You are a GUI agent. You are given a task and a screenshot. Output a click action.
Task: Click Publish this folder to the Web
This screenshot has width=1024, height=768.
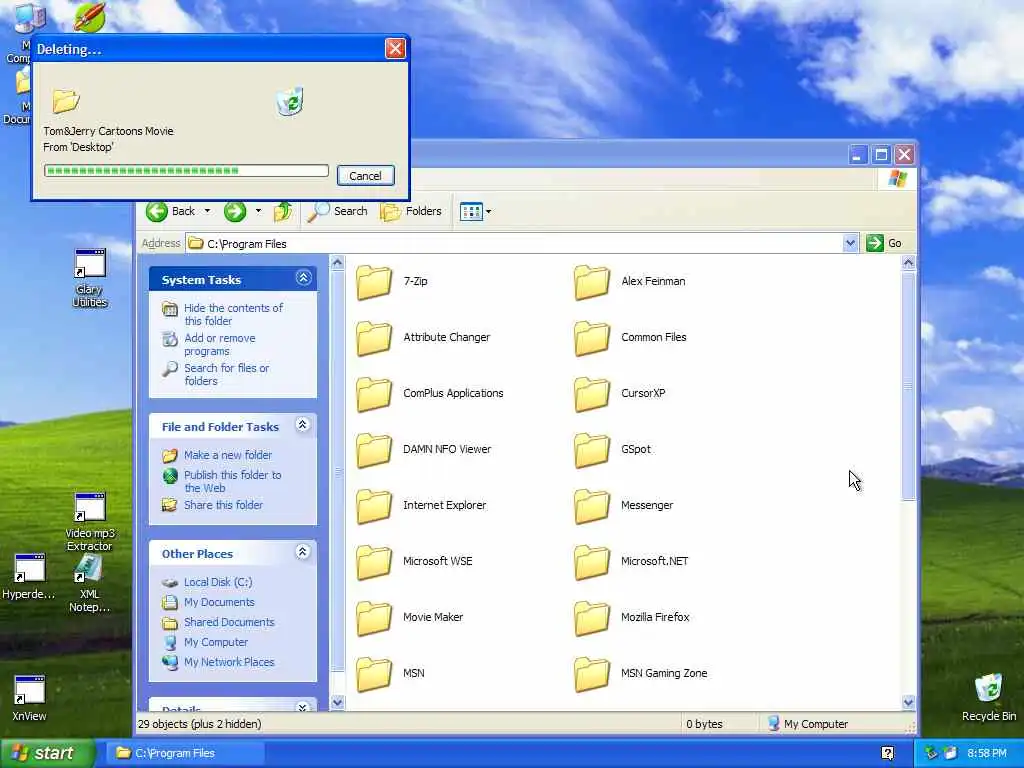pos(232,481)
